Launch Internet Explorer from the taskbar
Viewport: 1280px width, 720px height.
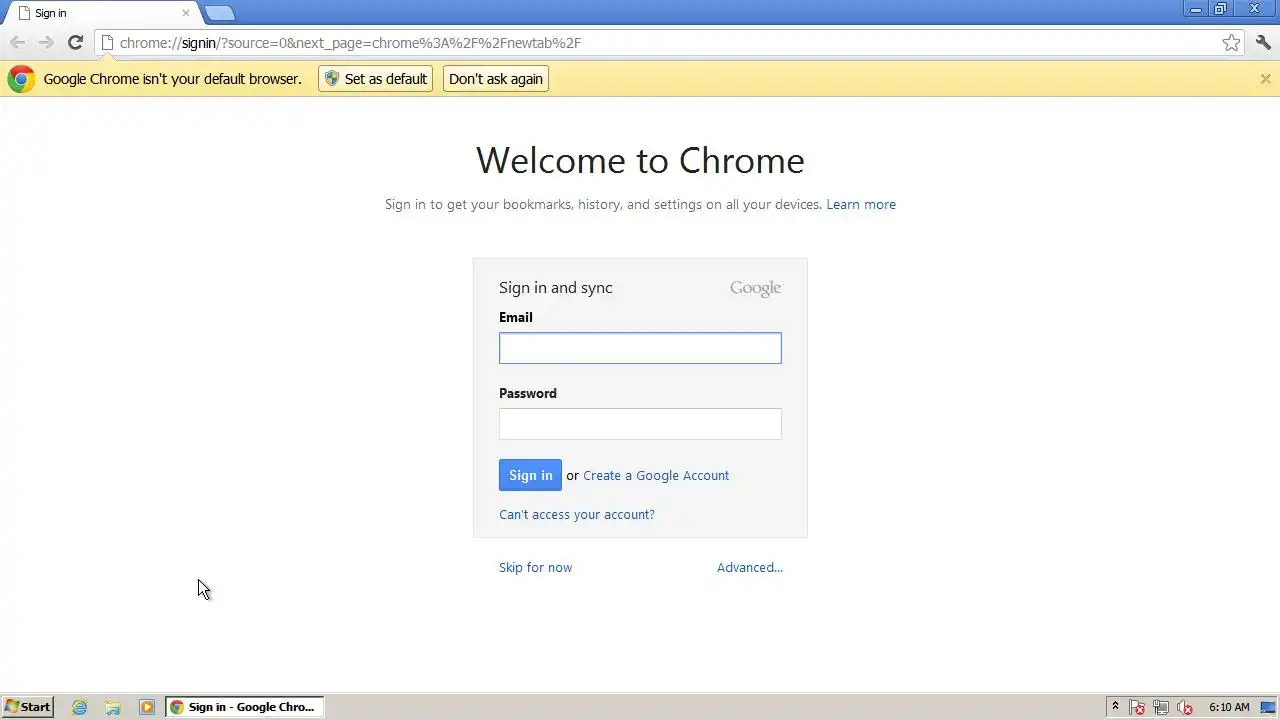pos(79,707)
